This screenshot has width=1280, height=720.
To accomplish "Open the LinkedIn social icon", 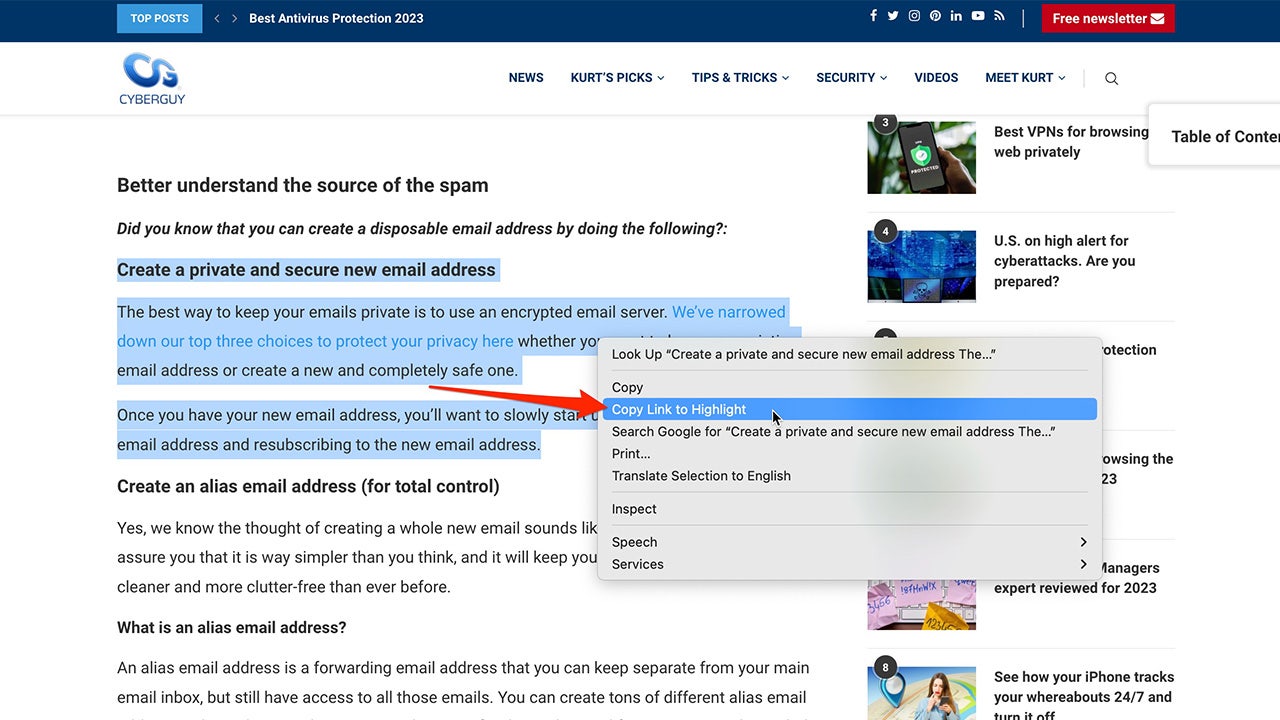I will pos(956,16).
